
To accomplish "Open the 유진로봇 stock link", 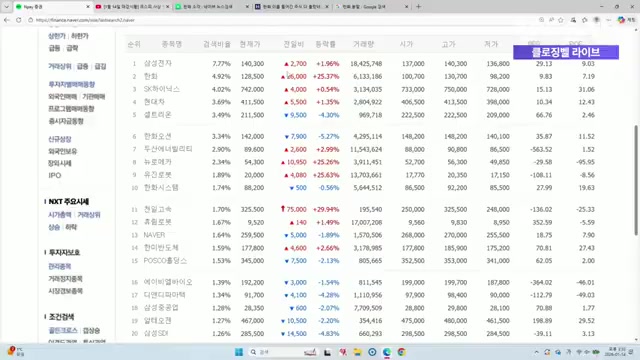I will tap(158, 175).
